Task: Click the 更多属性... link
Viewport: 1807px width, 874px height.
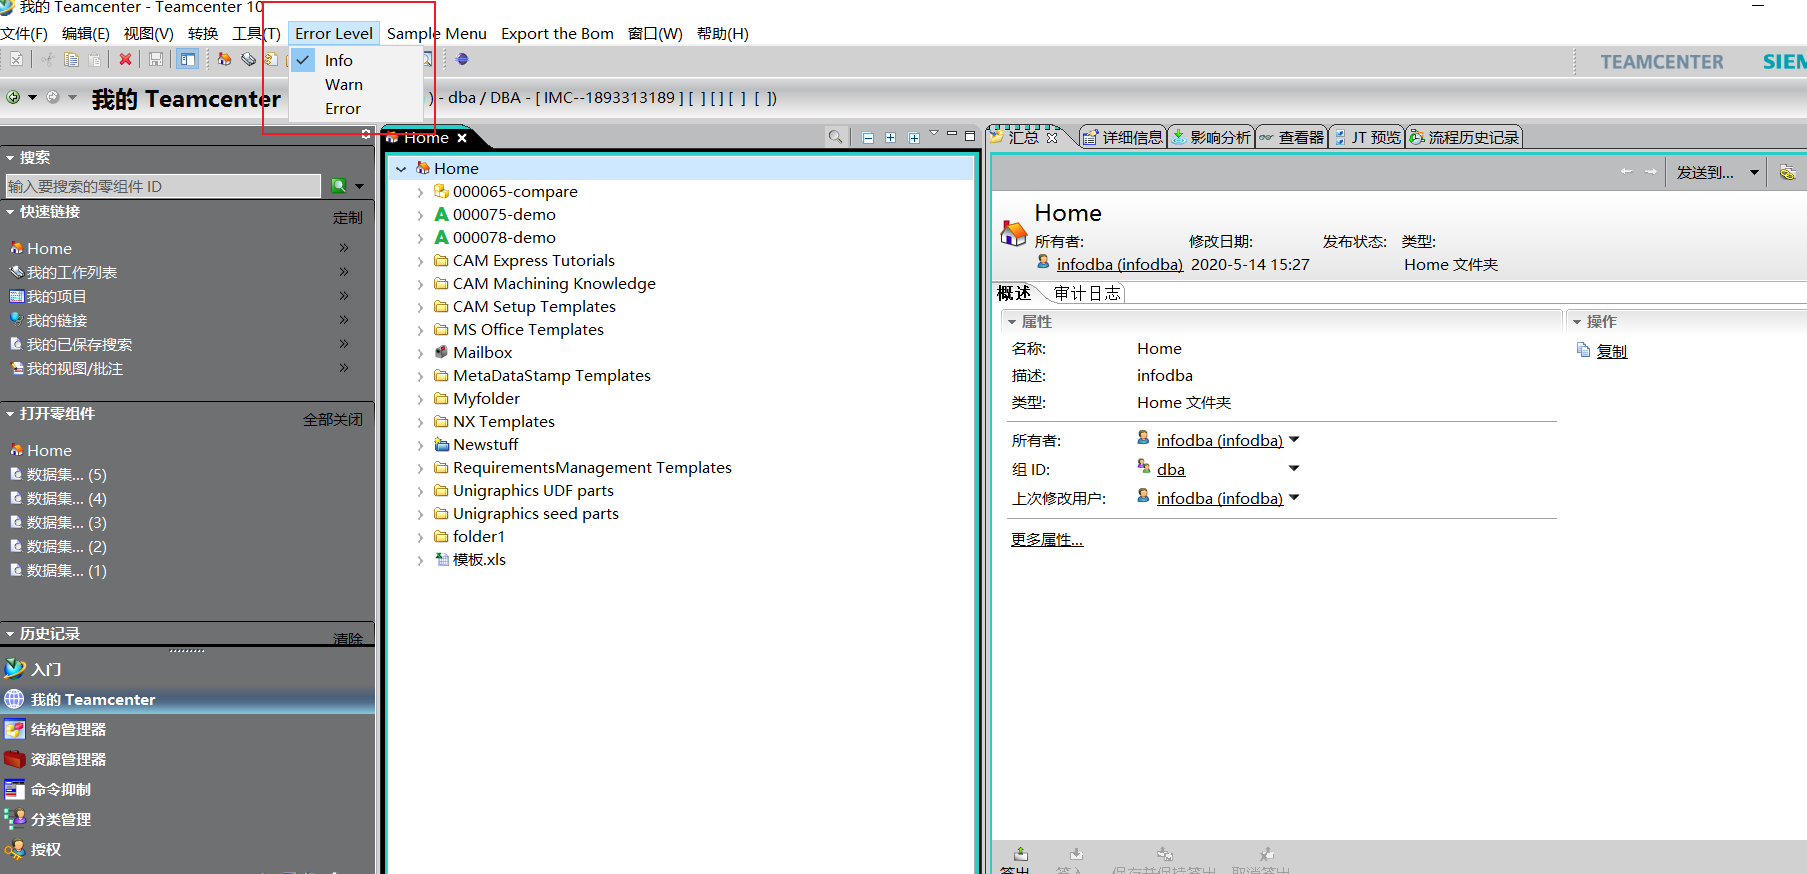Action: click(1046, 540)
